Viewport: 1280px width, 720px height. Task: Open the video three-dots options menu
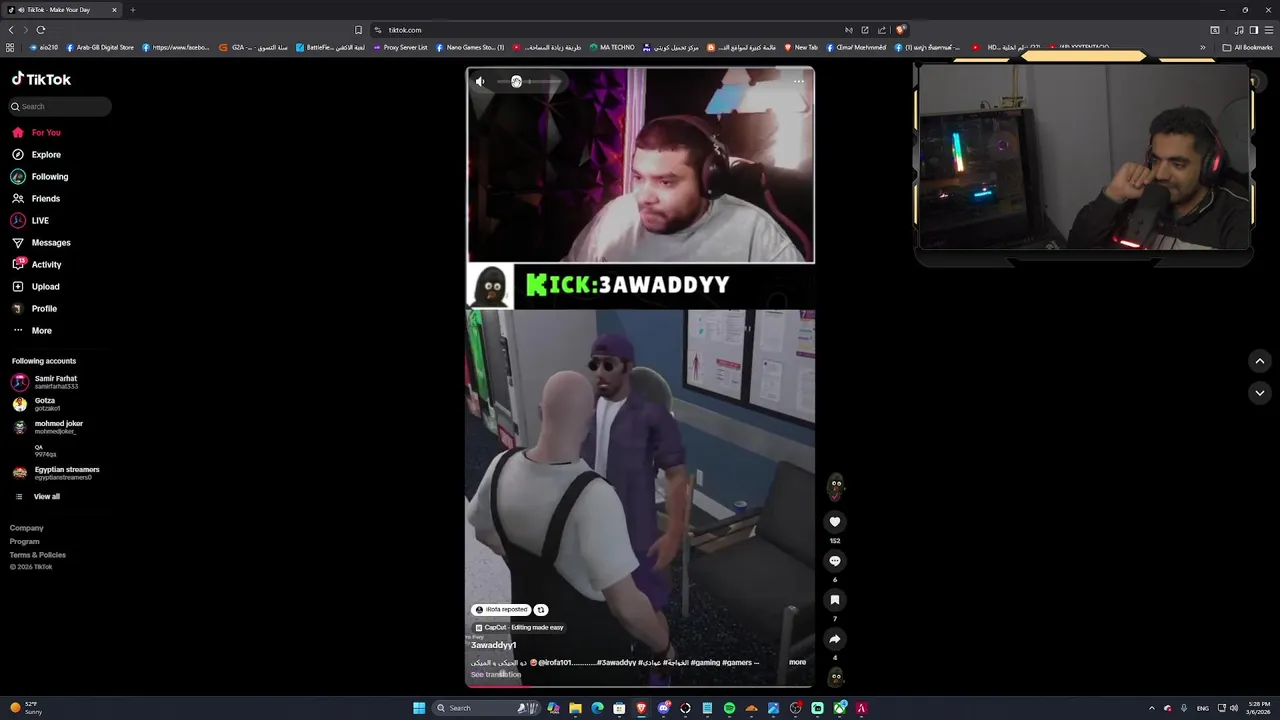pos(799,82)
